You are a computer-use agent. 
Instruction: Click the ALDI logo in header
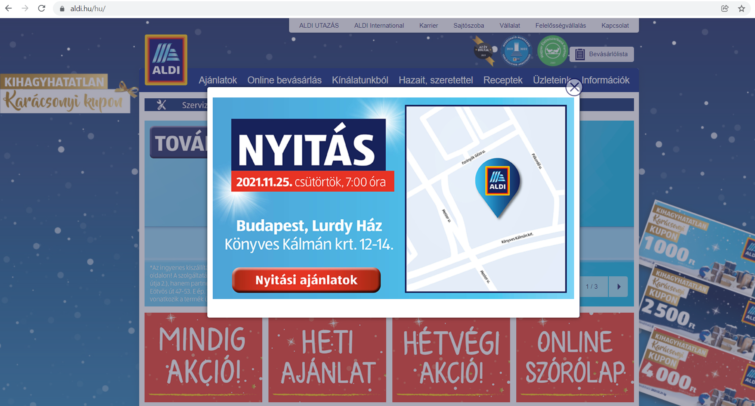tap(165, 59)
